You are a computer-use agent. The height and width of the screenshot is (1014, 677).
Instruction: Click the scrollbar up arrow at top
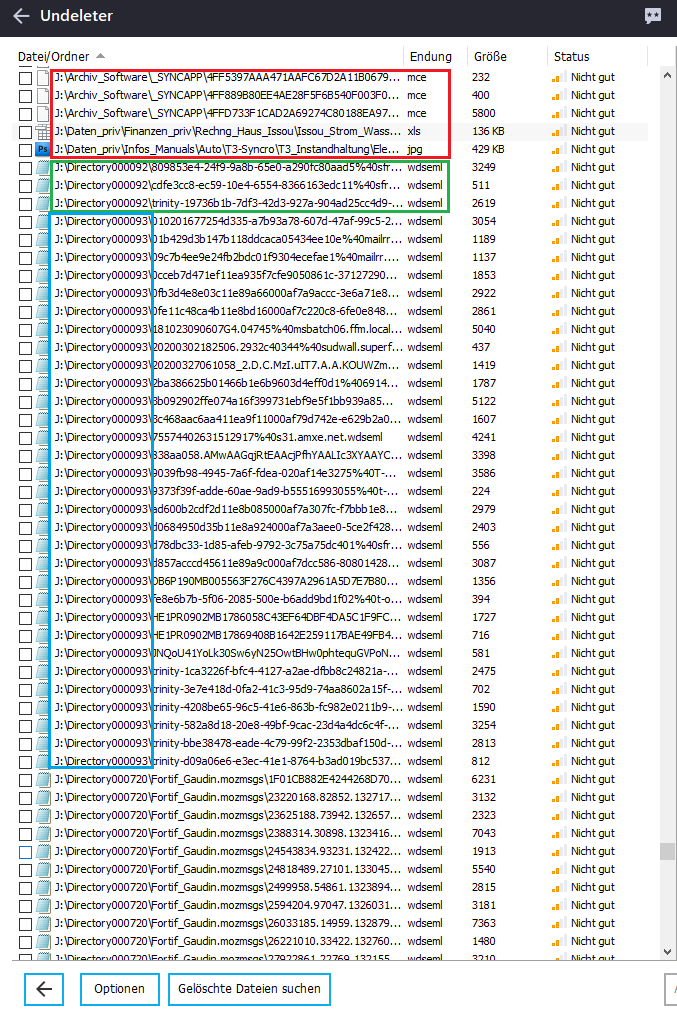(667, 75)
